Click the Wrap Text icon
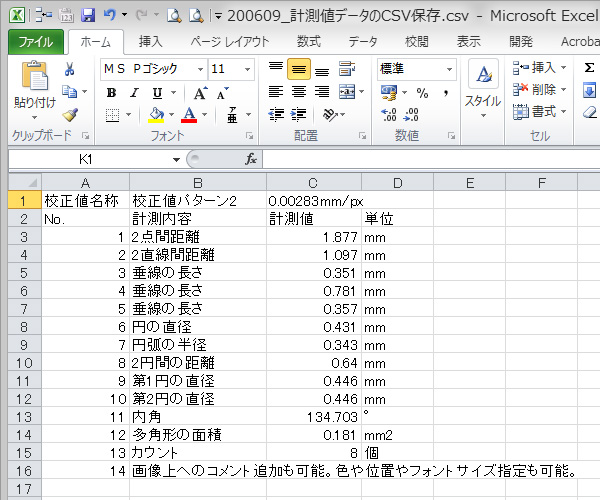The image size is (600, 500). [347, 69]
